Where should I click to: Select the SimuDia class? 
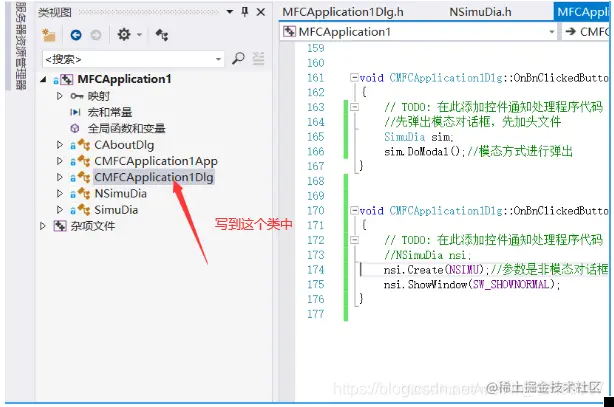116,210
